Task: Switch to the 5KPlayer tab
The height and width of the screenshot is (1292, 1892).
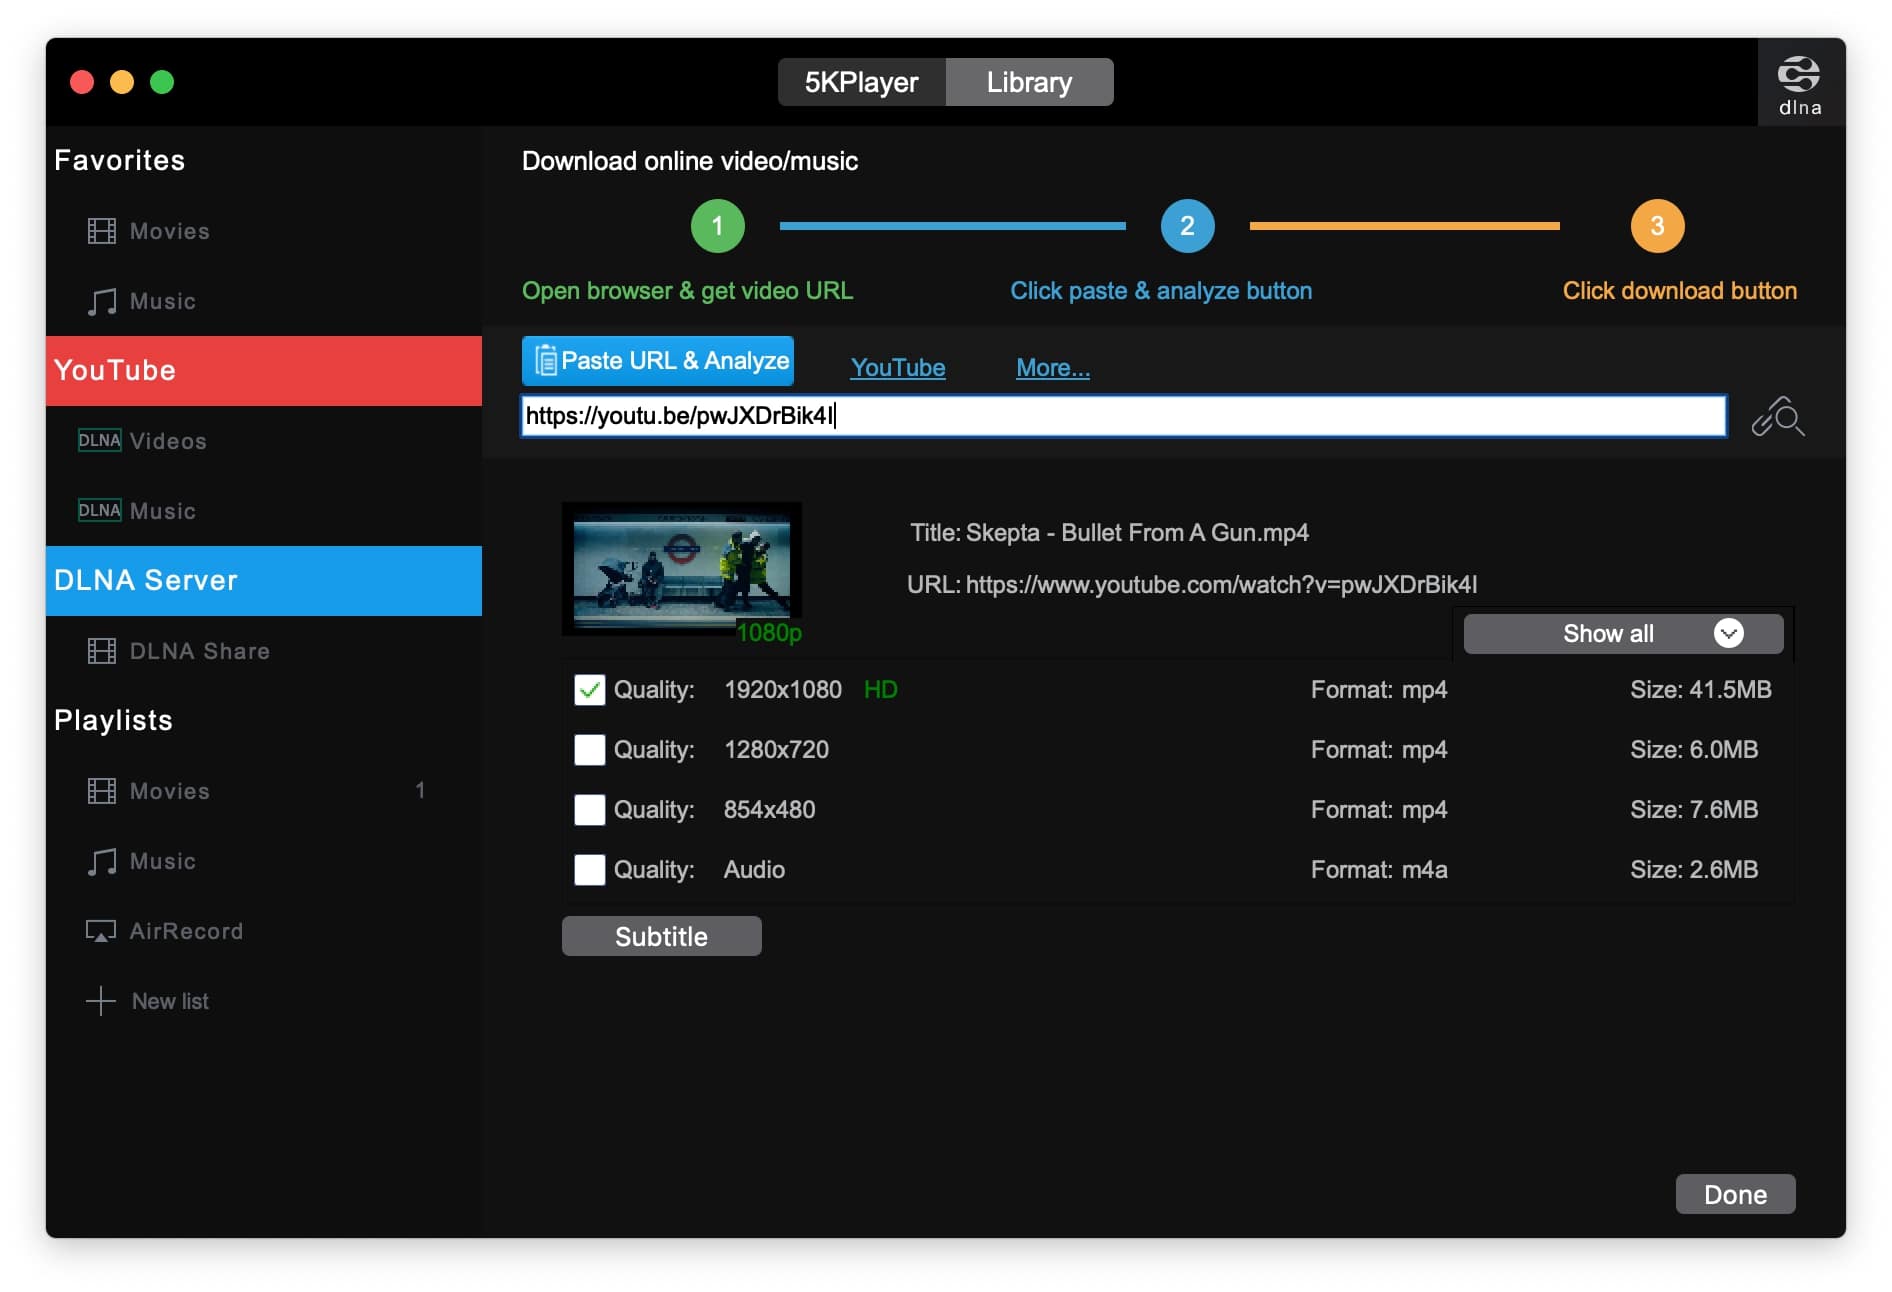Action: (862, 82)
